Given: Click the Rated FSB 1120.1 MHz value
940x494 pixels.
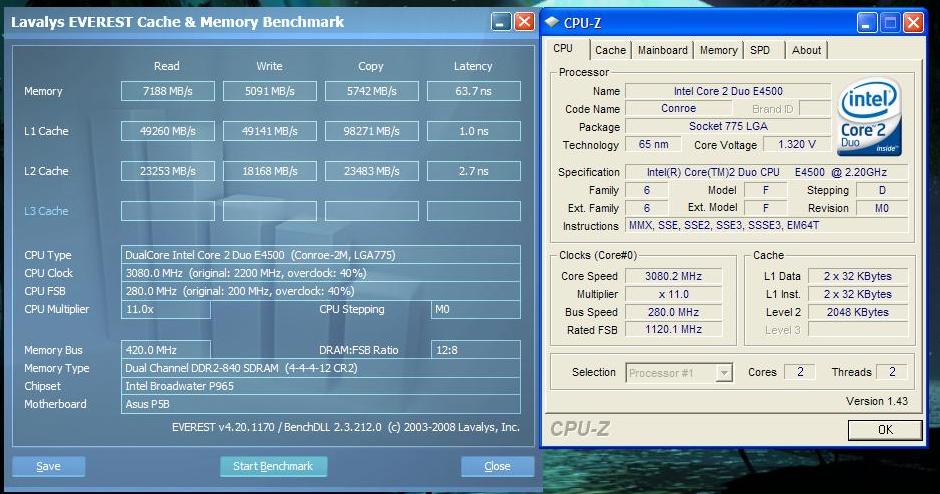Looking at the screenshot, I should coord(673,330).
